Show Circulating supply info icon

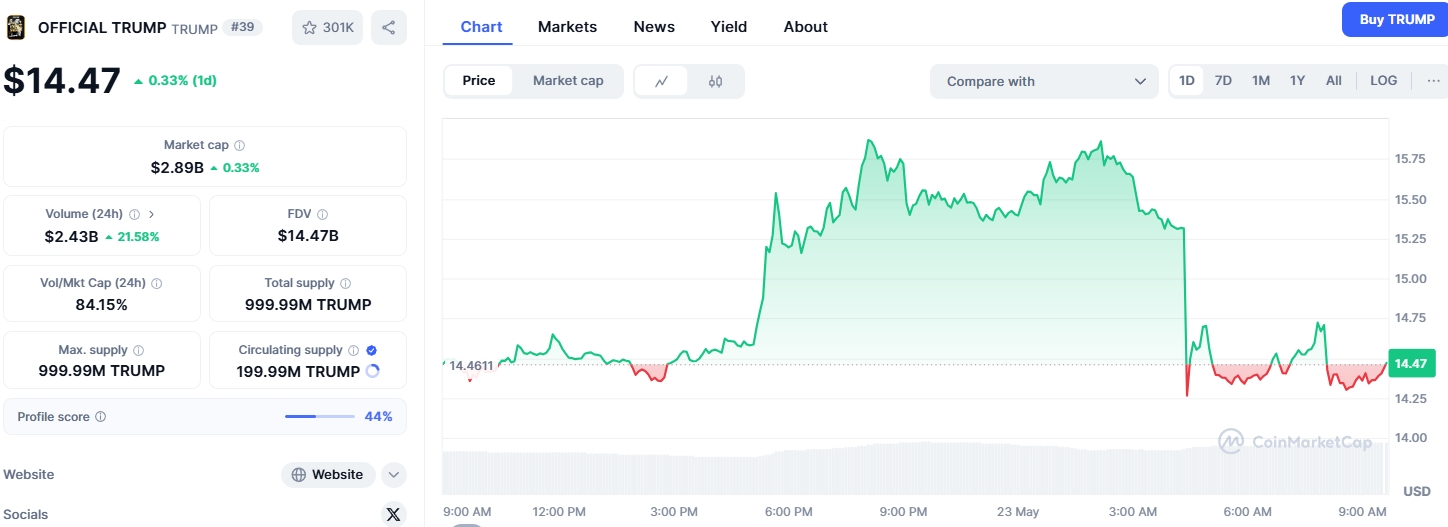pos(352,351)
